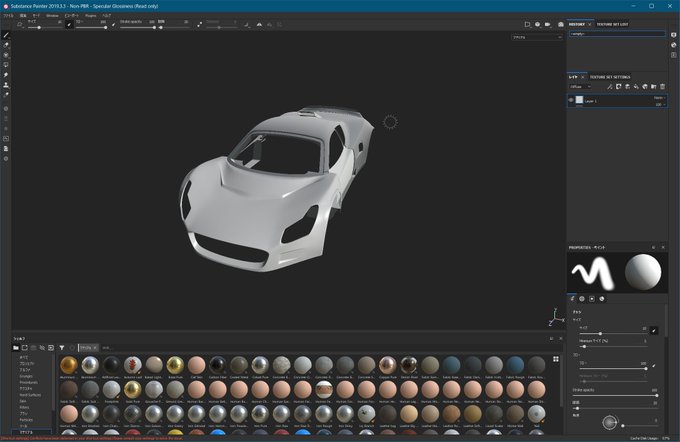Open the viewport channel dropdown at top right
This screenshot has width=680, height=442.
[537, 38]
